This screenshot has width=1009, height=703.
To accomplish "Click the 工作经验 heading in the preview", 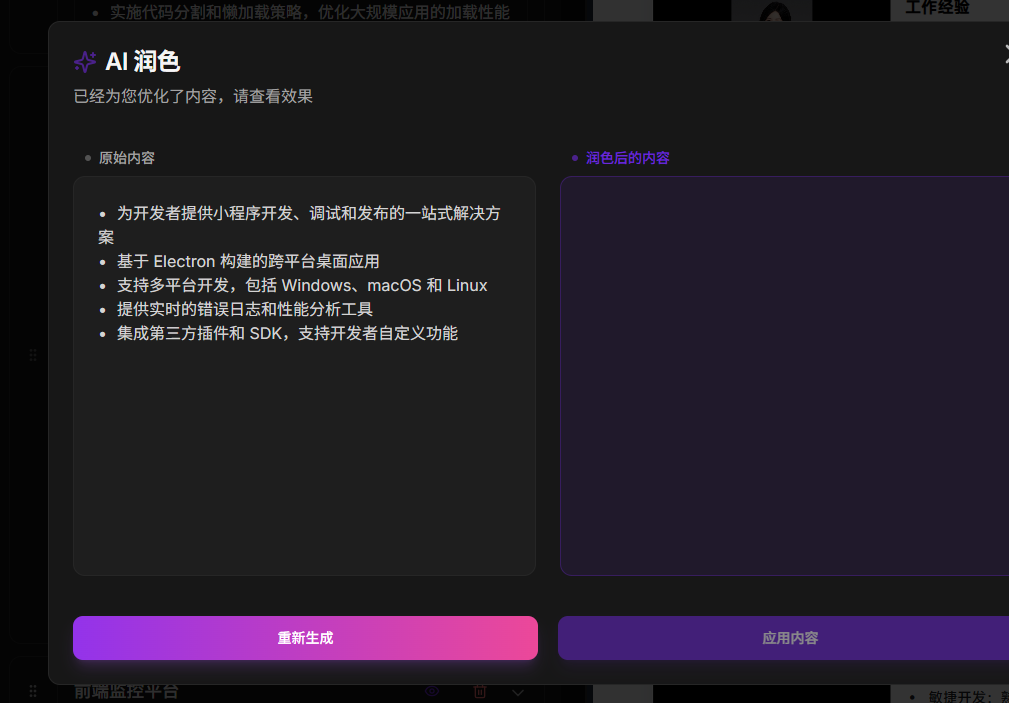I will (x=937, y=8).
